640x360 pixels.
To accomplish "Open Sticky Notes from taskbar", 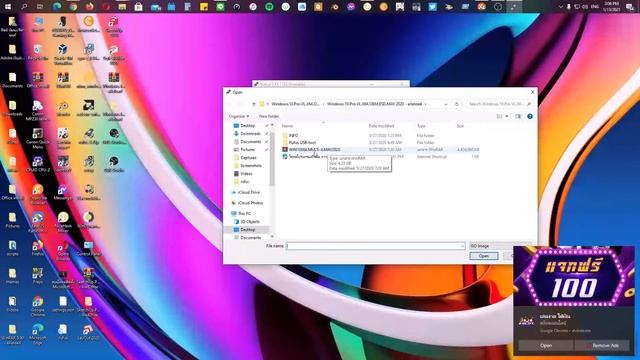I will pos(204,7).
